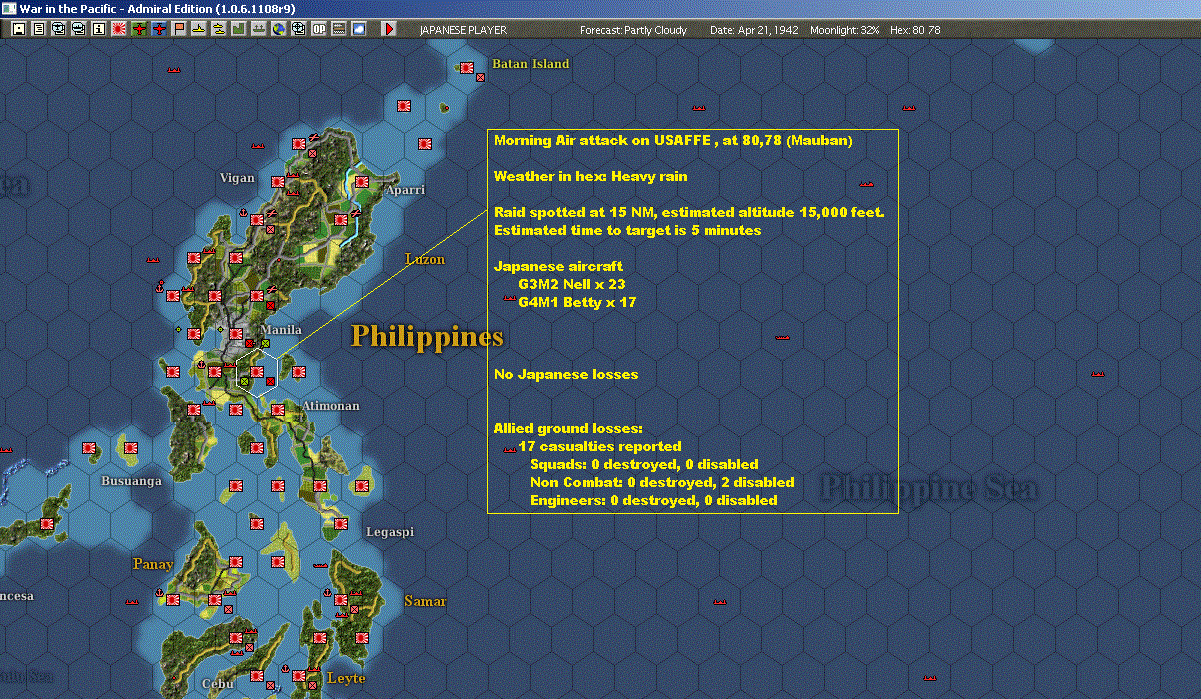Click the 'Leyte' map label
Image resolution: width=1201 pixels, height=699 pixels.
(346, 678)
